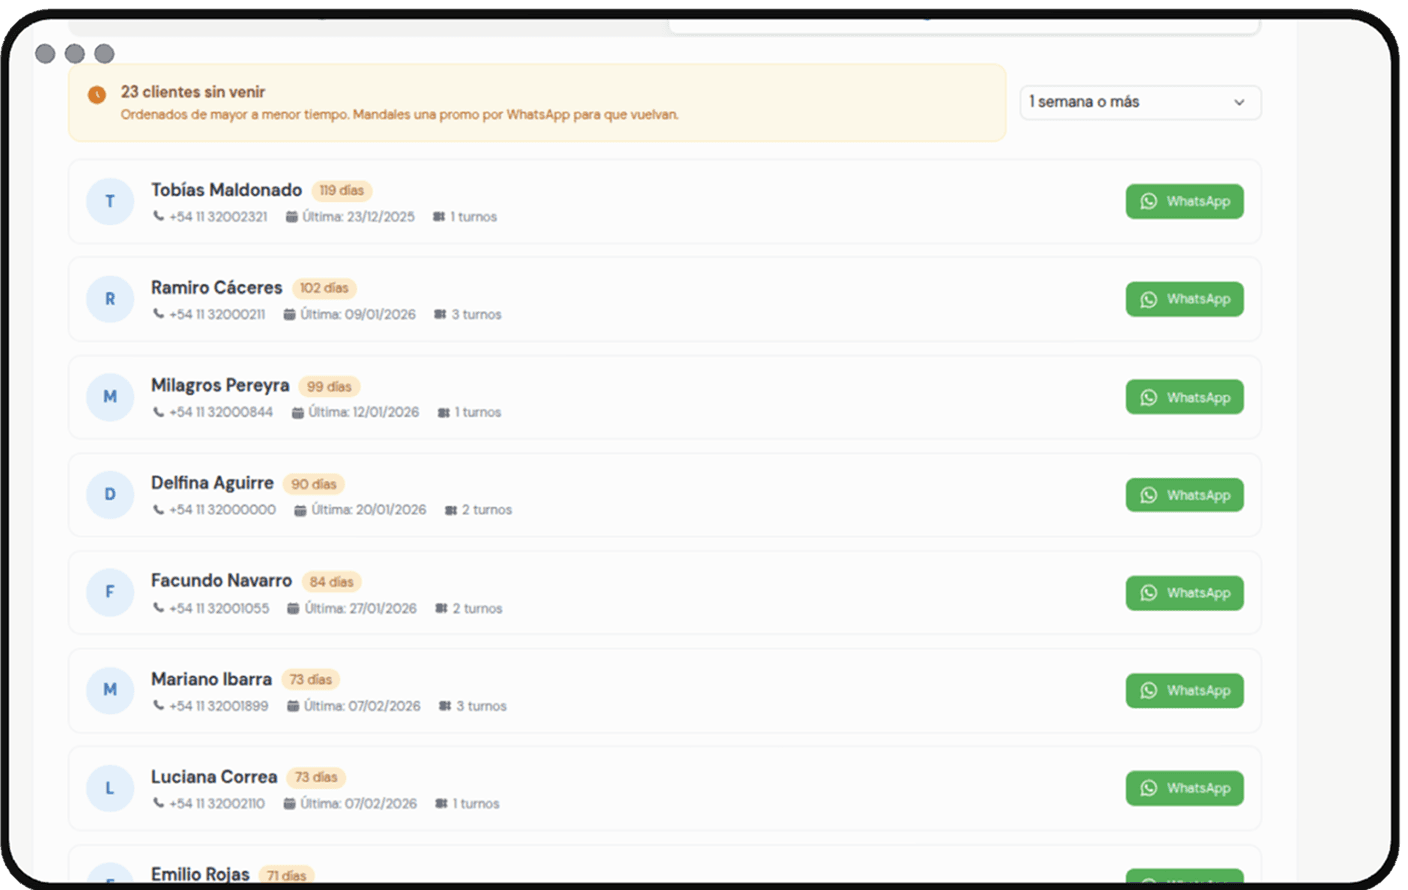1408x890 pixels.
Task: Click the 'D' avatar of Delfina Aguirre
Action: (110, 494)
